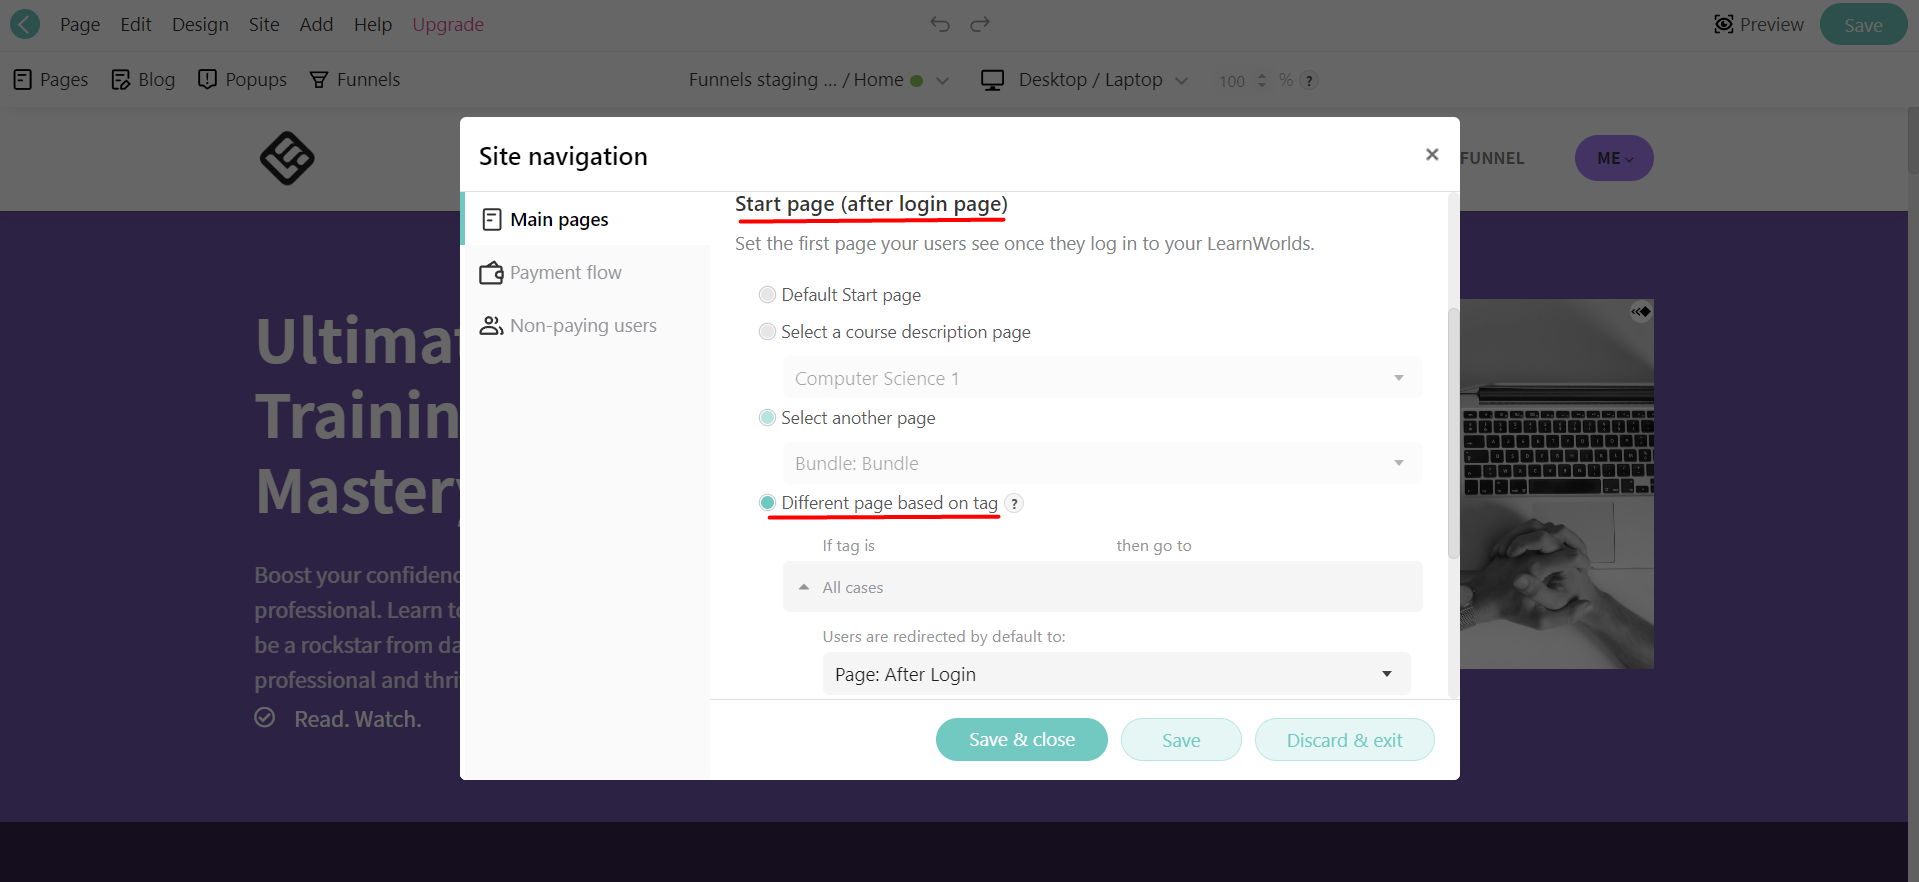Redo the last editor action
The image size is (1919, 882).
click(x=980, y=24)
